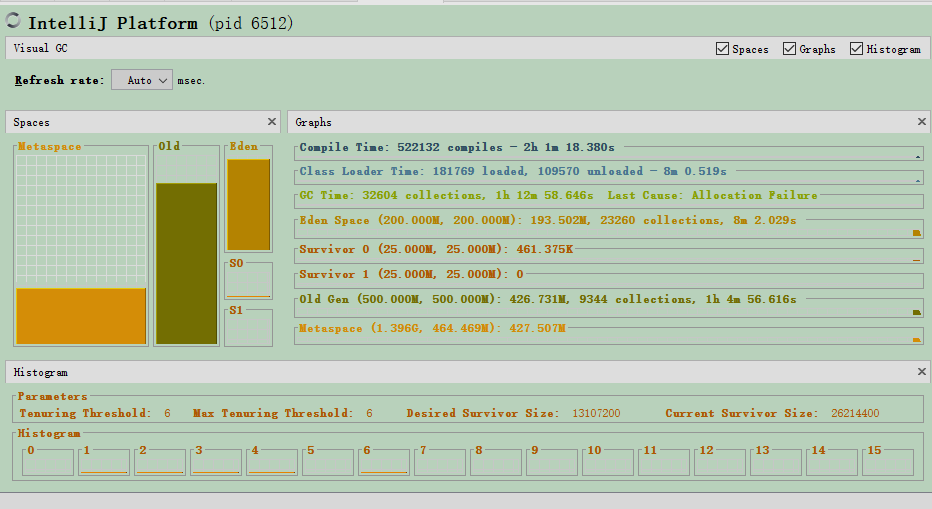Click the Refresh rate label
This screenshot has width=932, height=509.
59,80
